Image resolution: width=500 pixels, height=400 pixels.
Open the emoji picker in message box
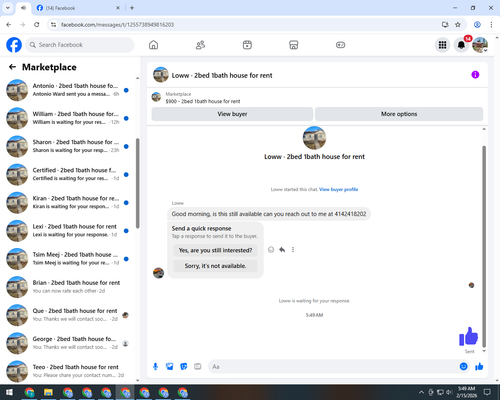(x=463, y=367)
